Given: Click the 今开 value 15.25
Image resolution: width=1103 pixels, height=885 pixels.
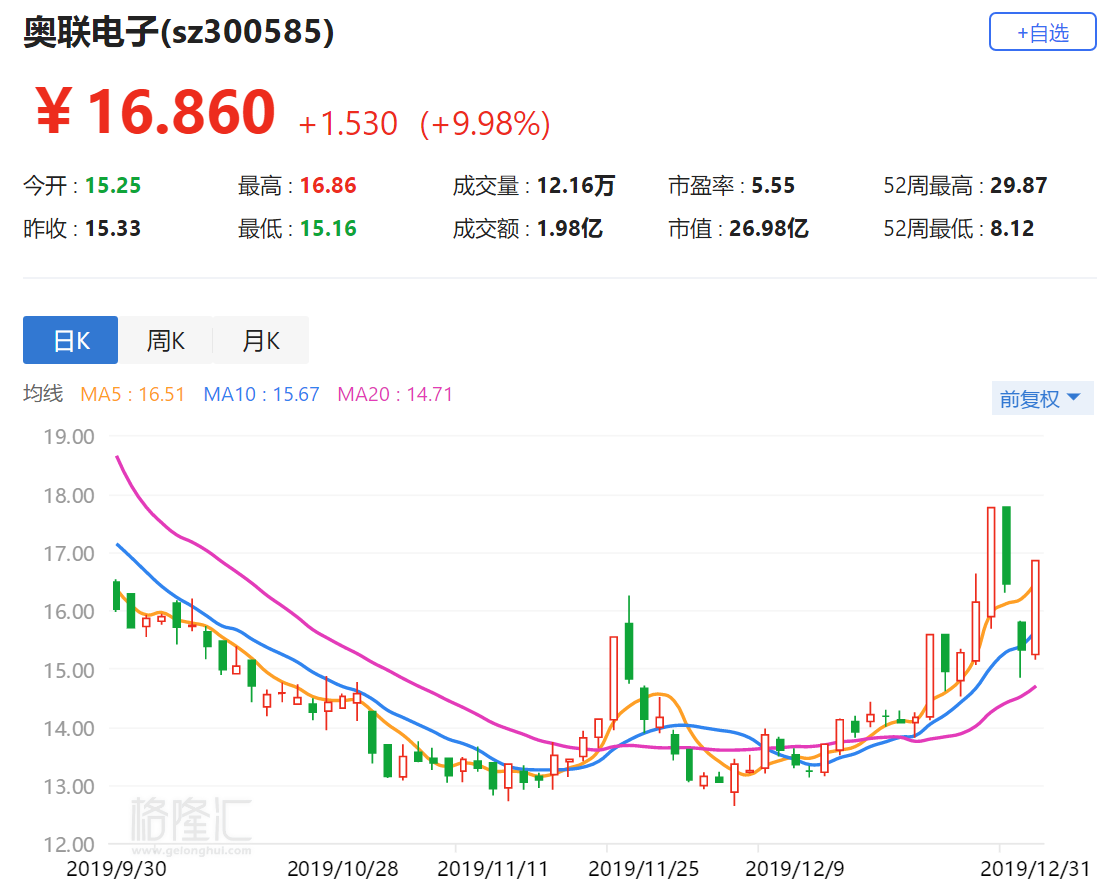Looking at the screenshot, I should pos(113,186).
